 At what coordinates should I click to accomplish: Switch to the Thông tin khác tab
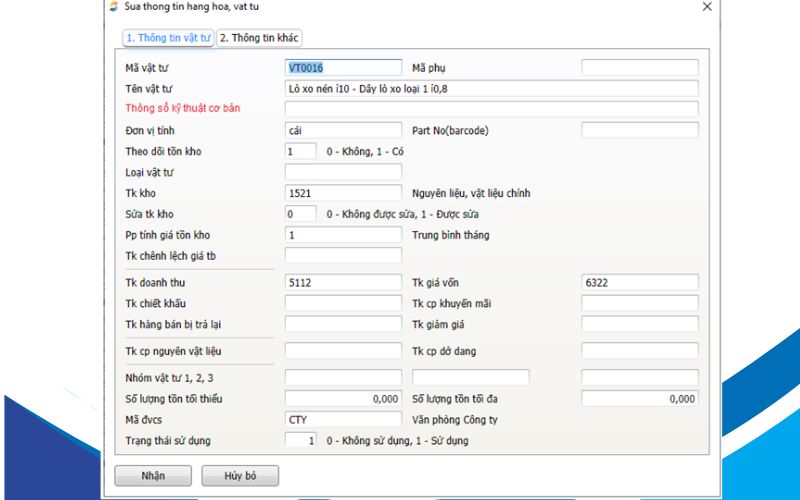[259, 38]
